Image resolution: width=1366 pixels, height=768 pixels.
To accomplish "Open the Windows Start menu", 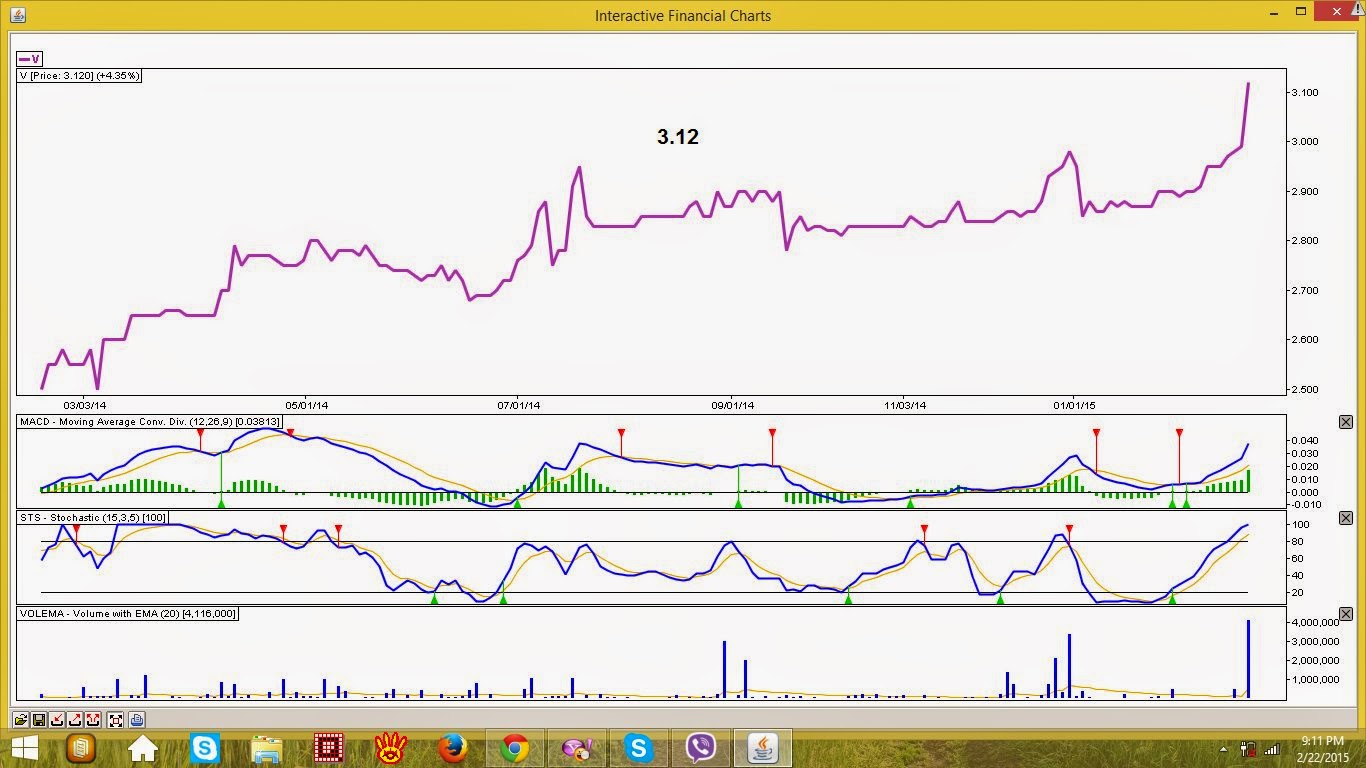I will (x=23, y=747).
